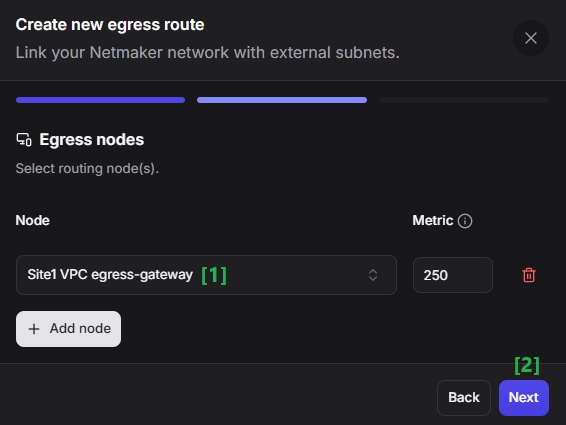The width and height of the screenshot is (566, 425).
Task: Click the Node column label
Action: click(32, 220)
